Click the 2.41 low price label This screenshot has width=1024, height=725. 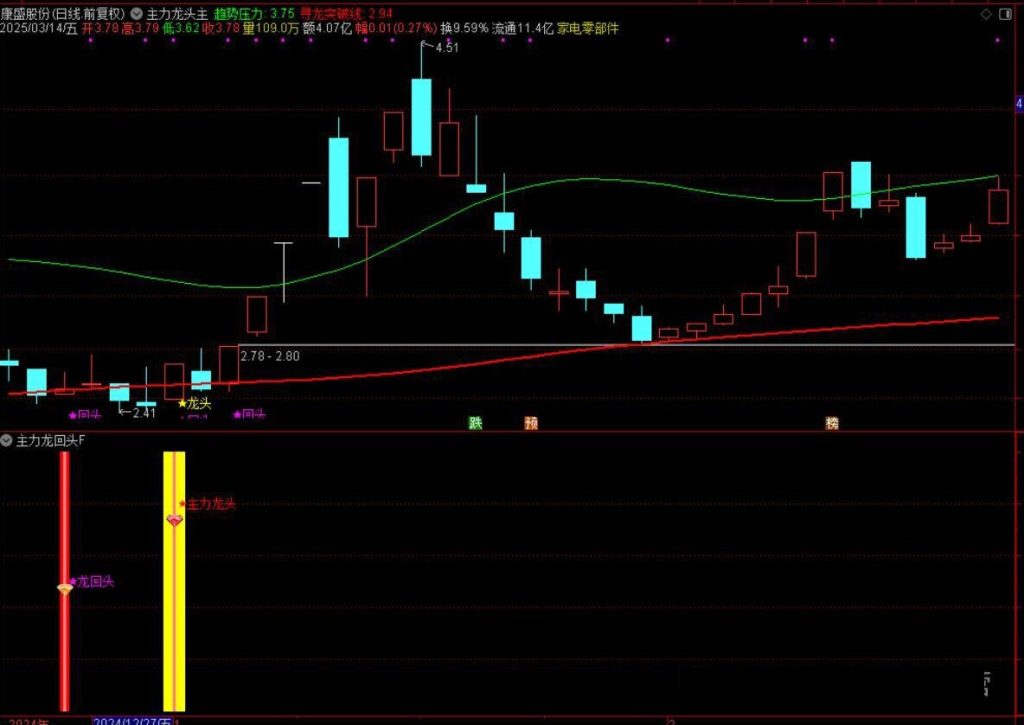[x=143, y=412]
